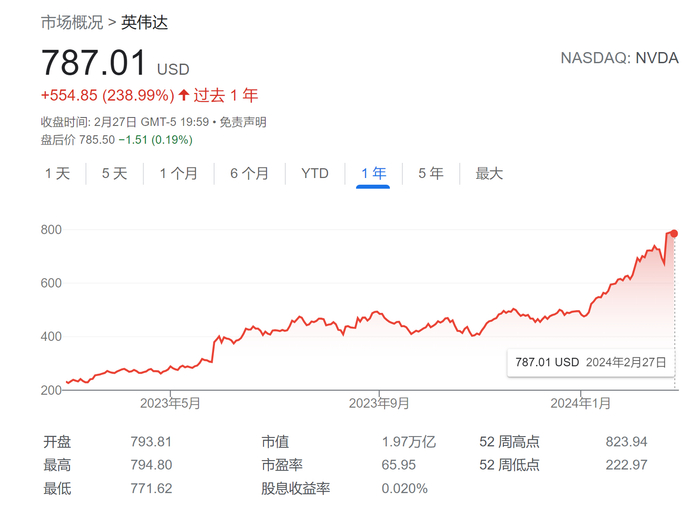Open the 免责声明 disclaimer link
The image size is (700, 506).
click(x=243, y=122)
